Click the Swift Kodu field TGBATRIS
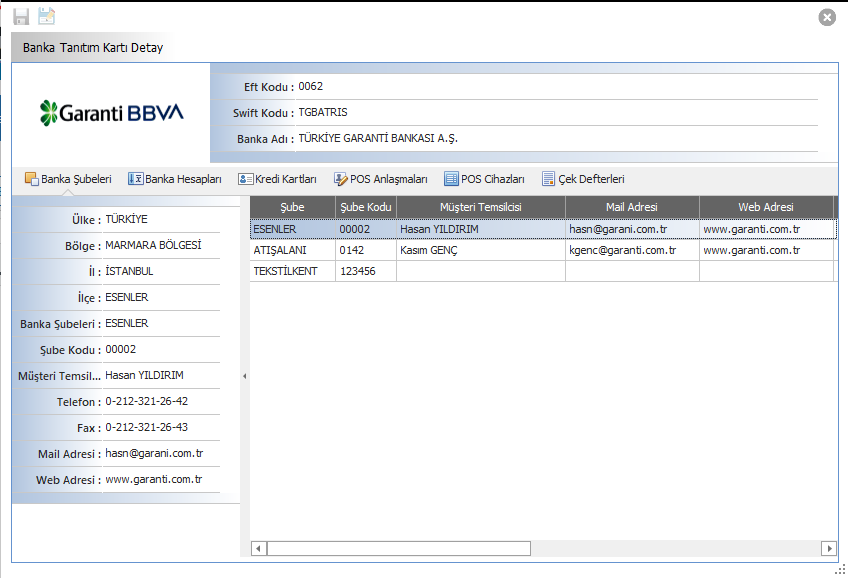 coord(556,112)
